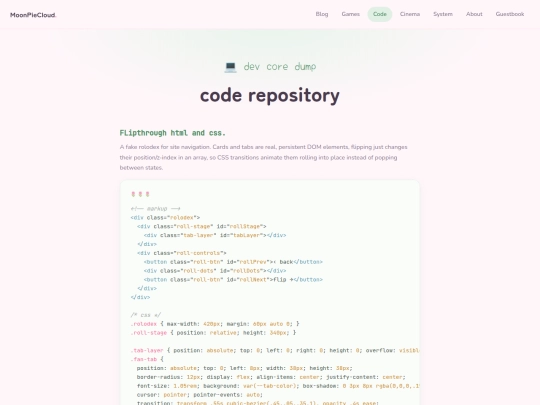Click the first code-window dot
The image size is (540, 405).
(x=133, y=194)
